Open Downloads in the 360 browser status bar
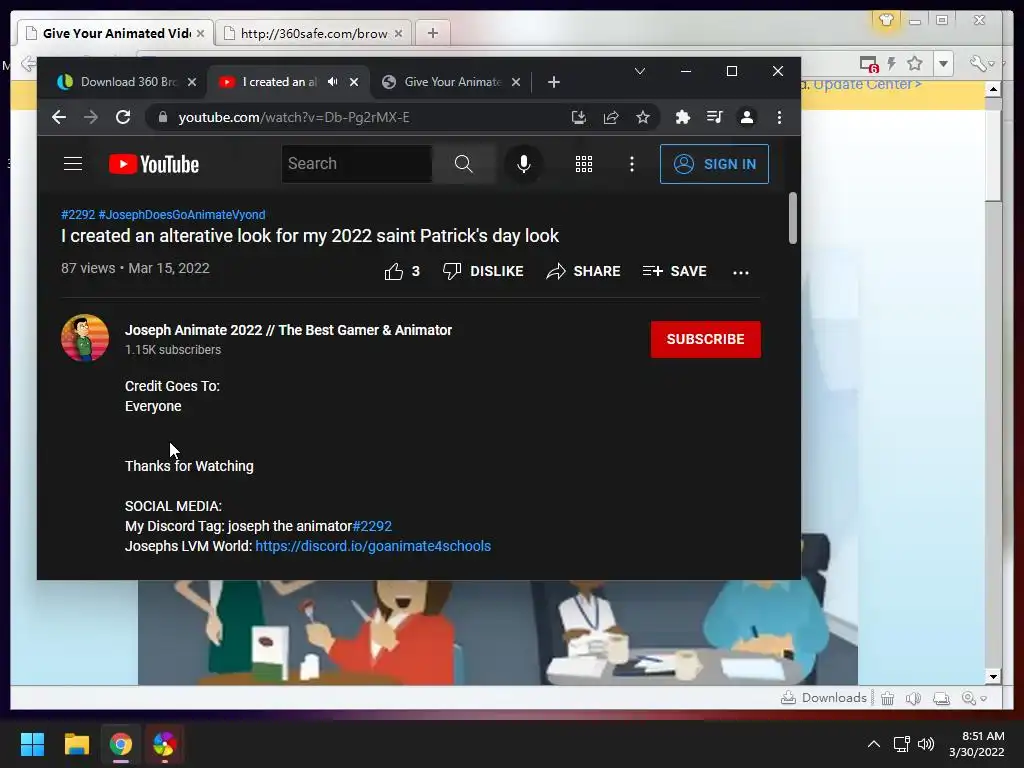The width and height of the screenshot is (1024, 768). [824, 697]
